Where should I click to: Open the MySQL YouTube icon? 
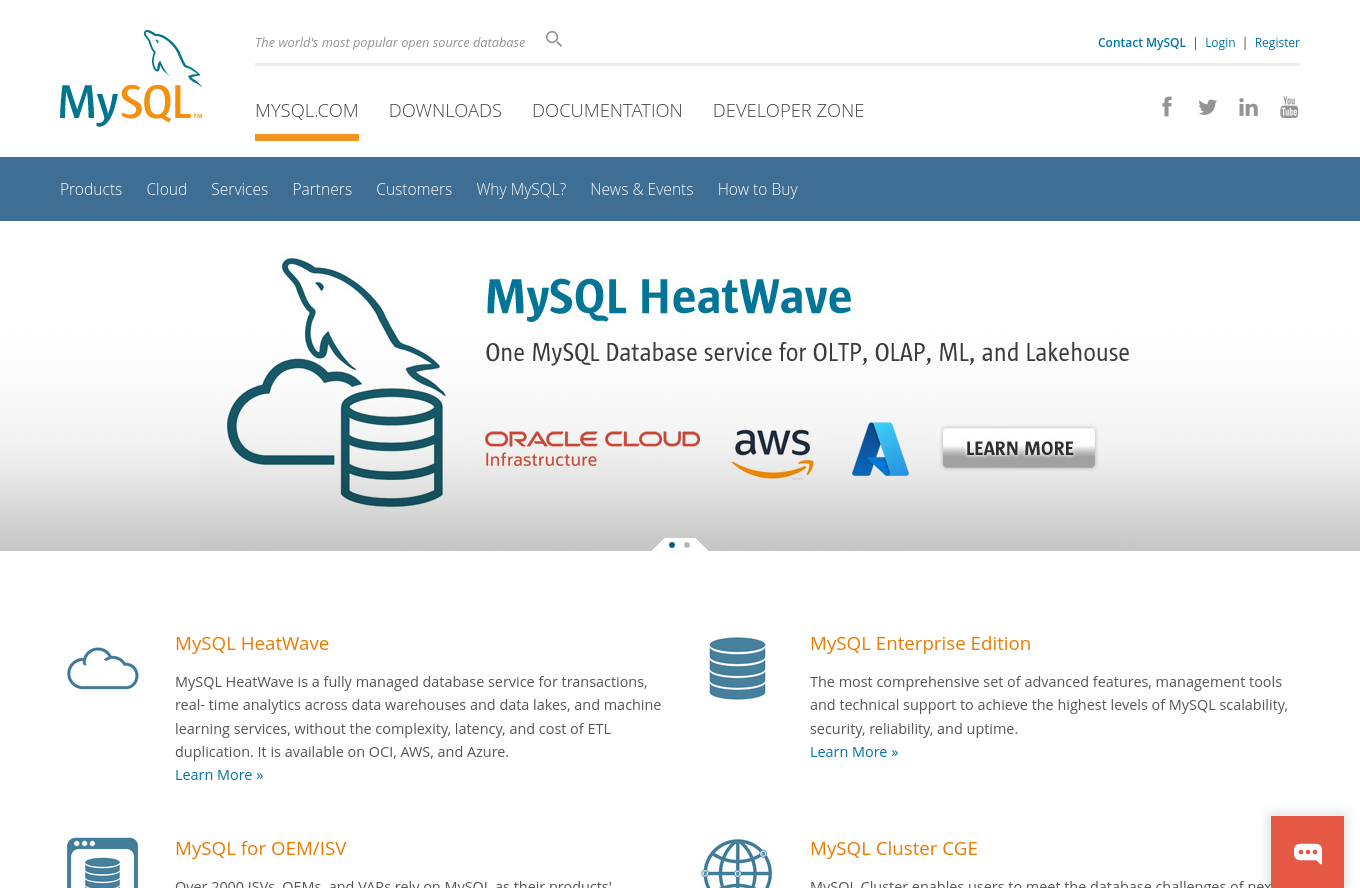[x=1289, y=107]
